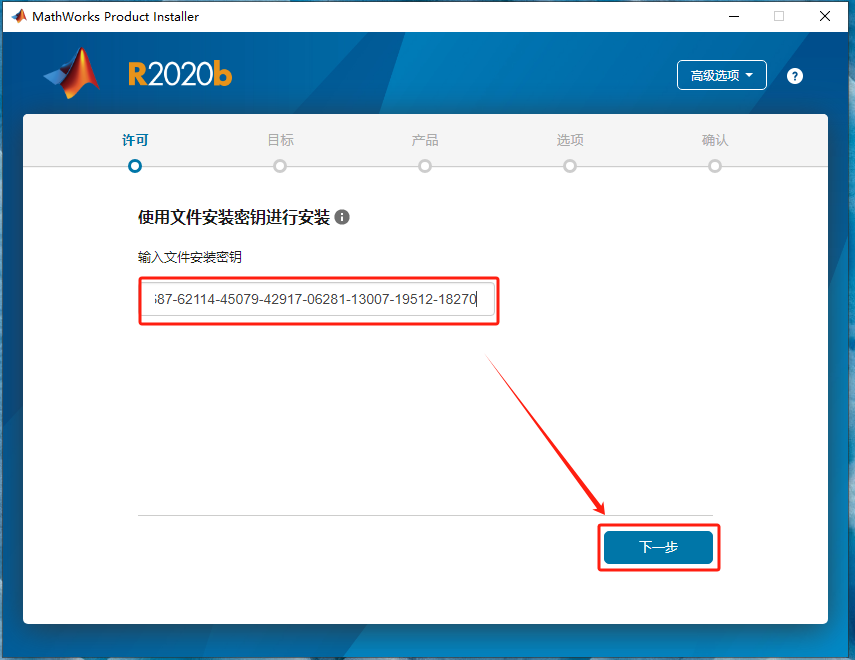This screenshot has width=855, height=660.
Task: Click the MATLAB logo in the header
Action: [72, 73]
